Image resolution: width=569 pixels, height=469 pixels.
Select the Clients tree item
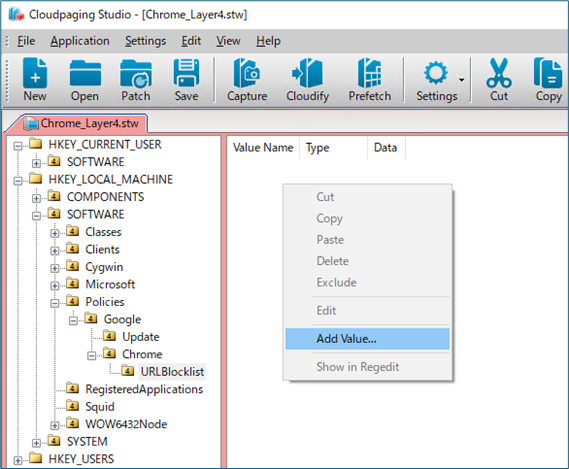coord(102,249)
